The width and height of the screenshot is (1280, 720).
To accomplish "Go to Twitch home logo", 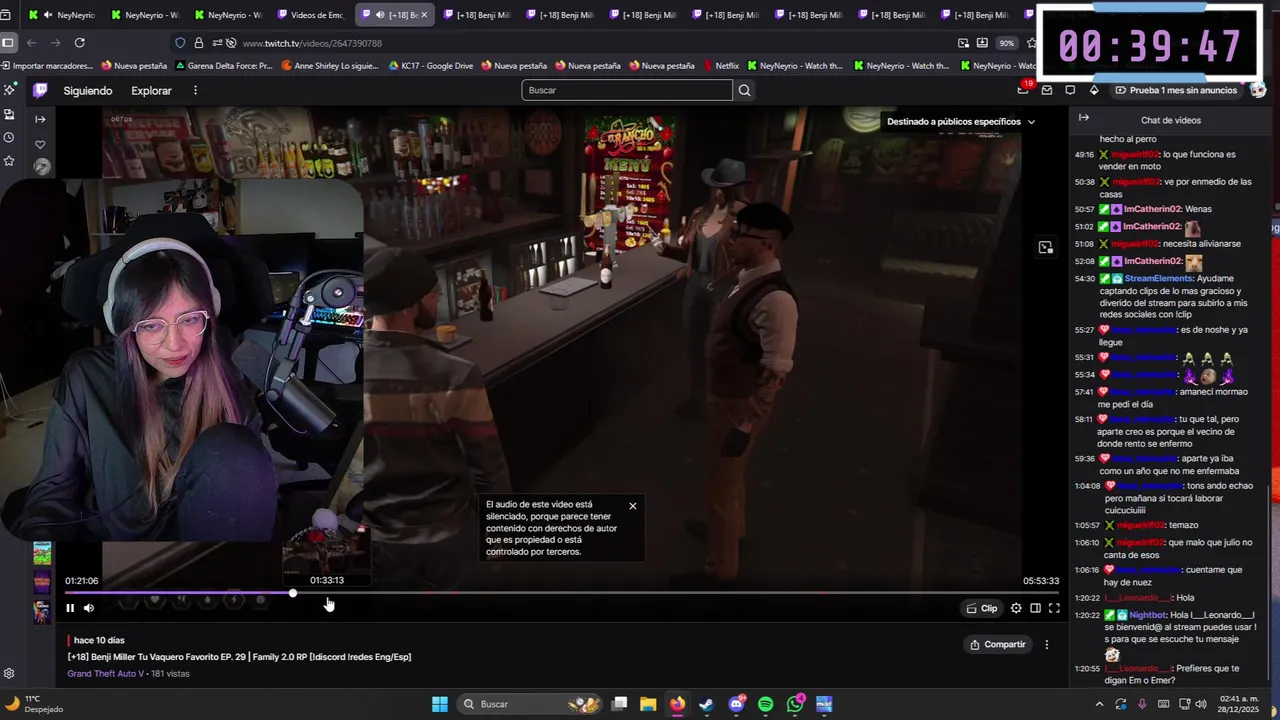I will 40,90.
